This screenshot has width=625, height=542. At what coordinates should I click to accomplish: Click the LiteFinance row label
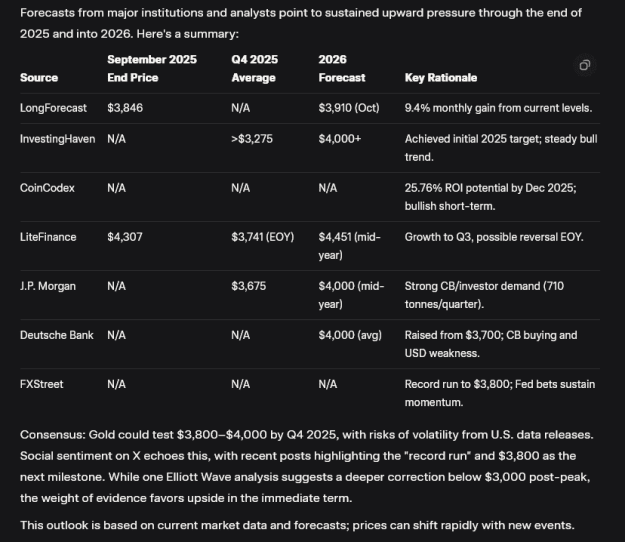(48, 237)
